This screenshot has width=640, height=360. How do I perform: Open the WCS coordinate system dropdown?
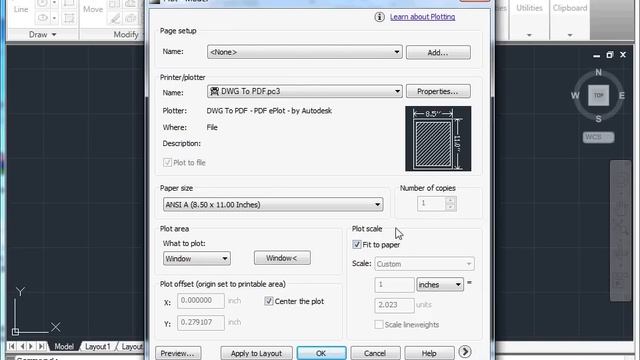[x=598, y=137]
